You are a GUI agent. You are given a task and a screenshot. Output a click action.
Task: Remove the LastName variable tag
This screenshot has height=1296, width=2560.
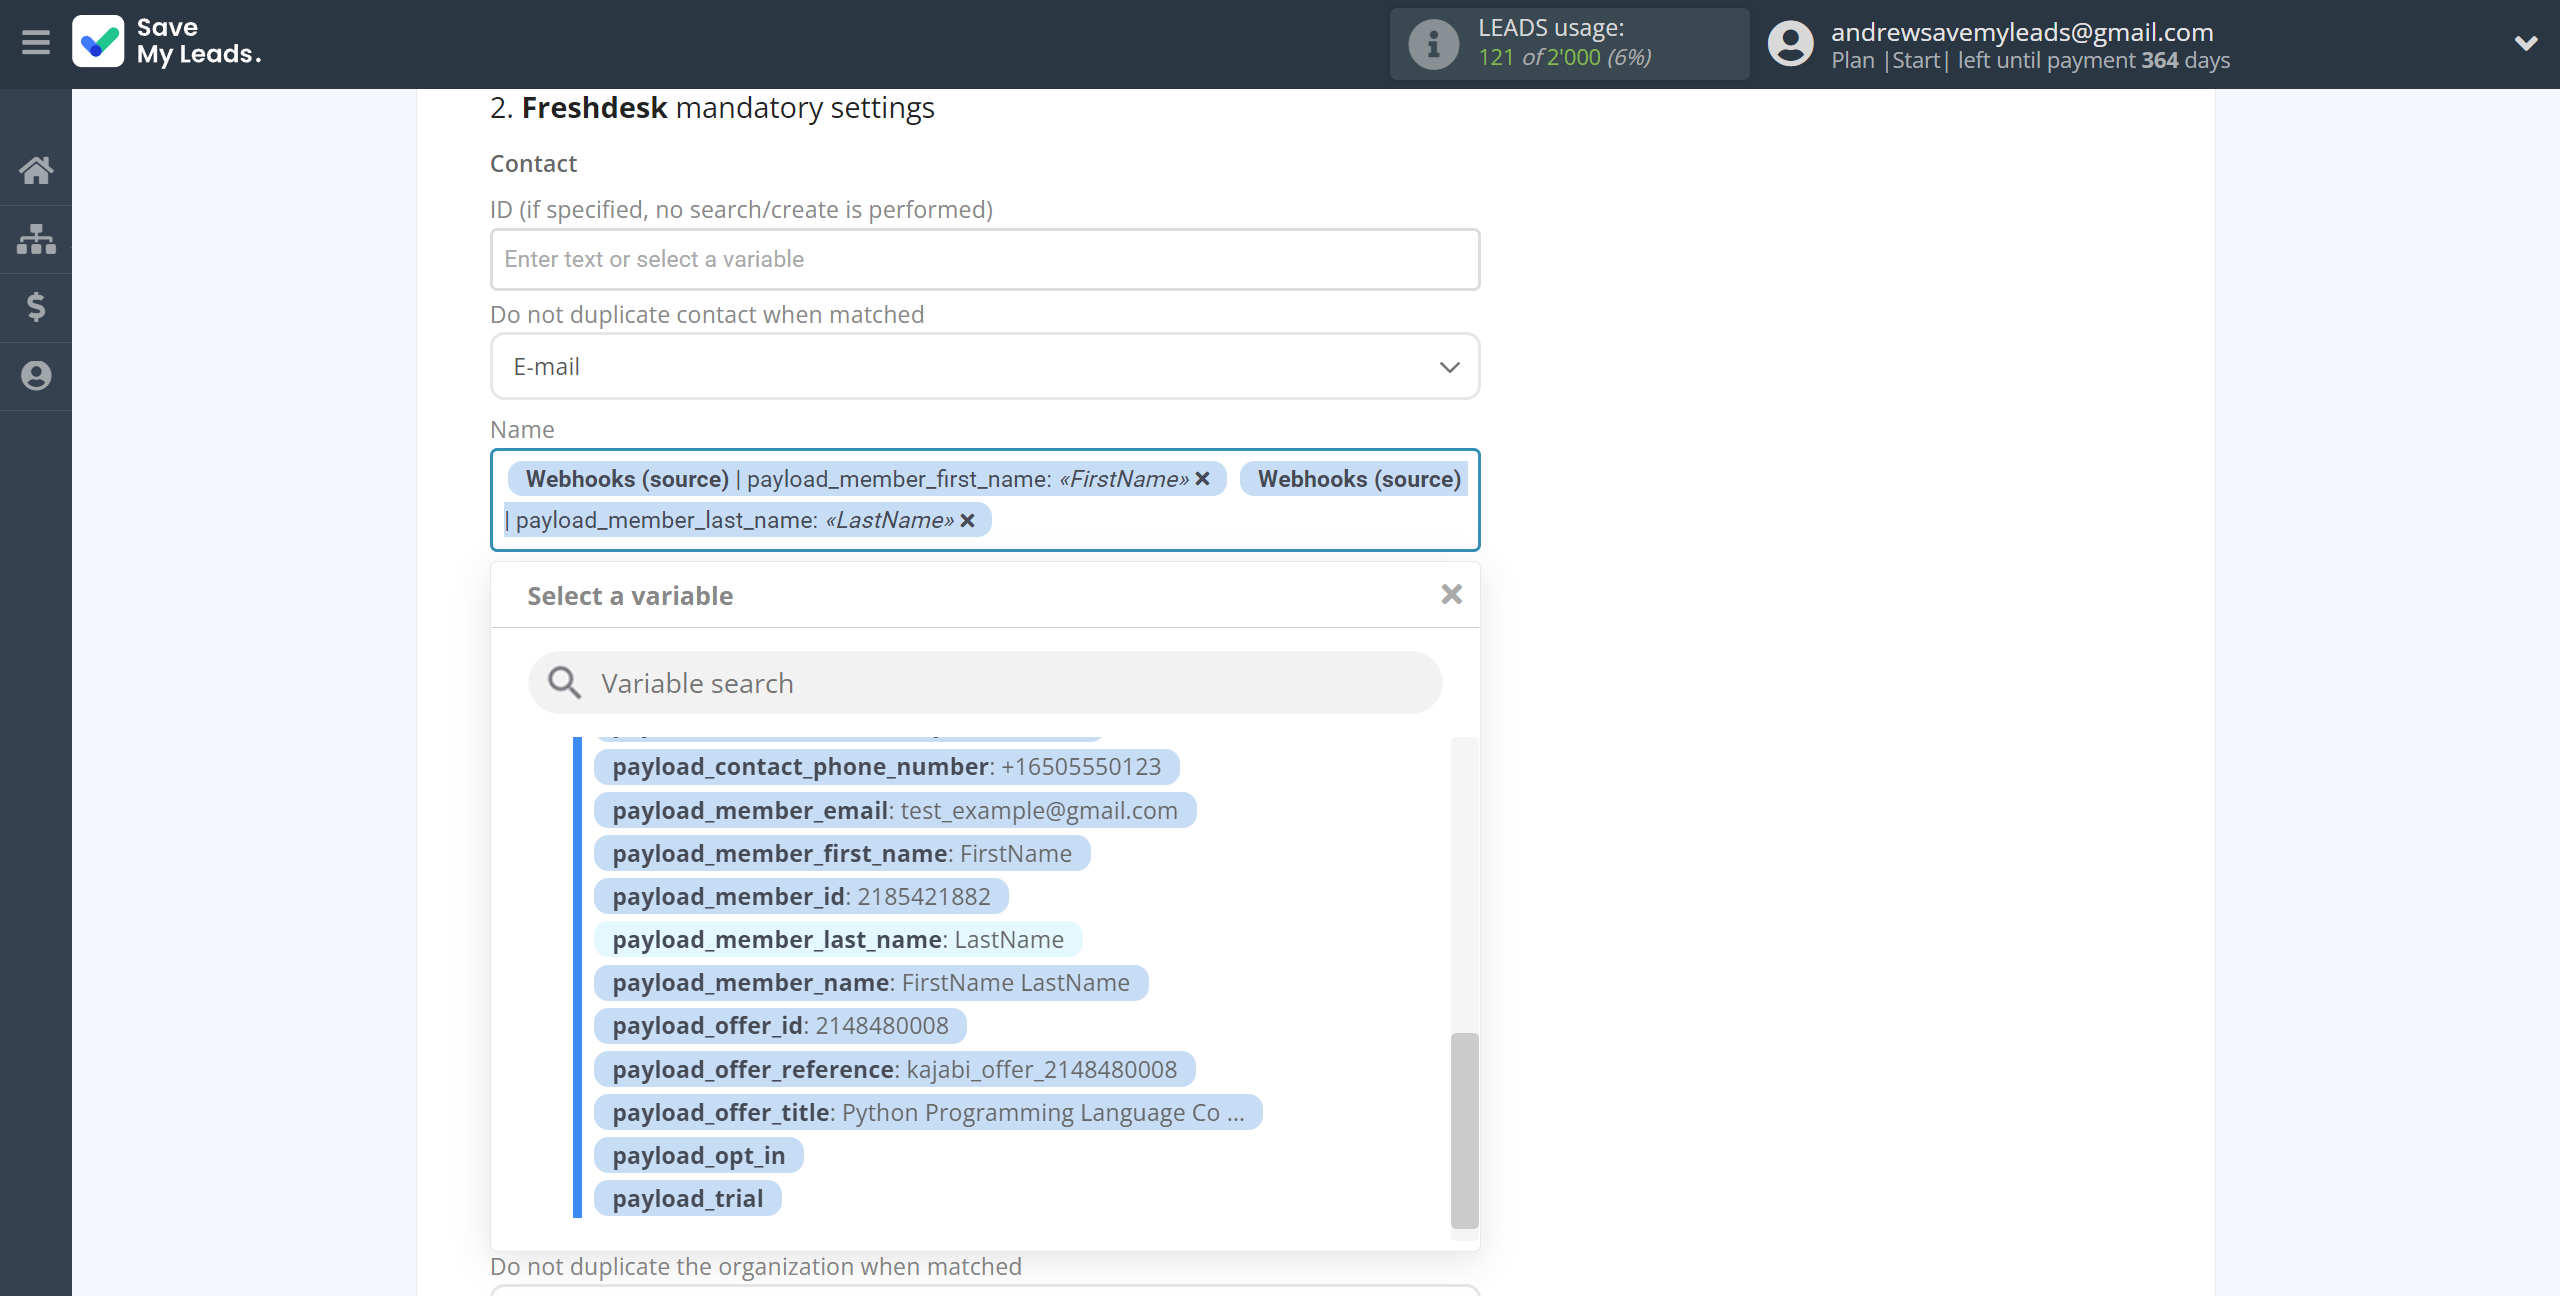(967, 520)
